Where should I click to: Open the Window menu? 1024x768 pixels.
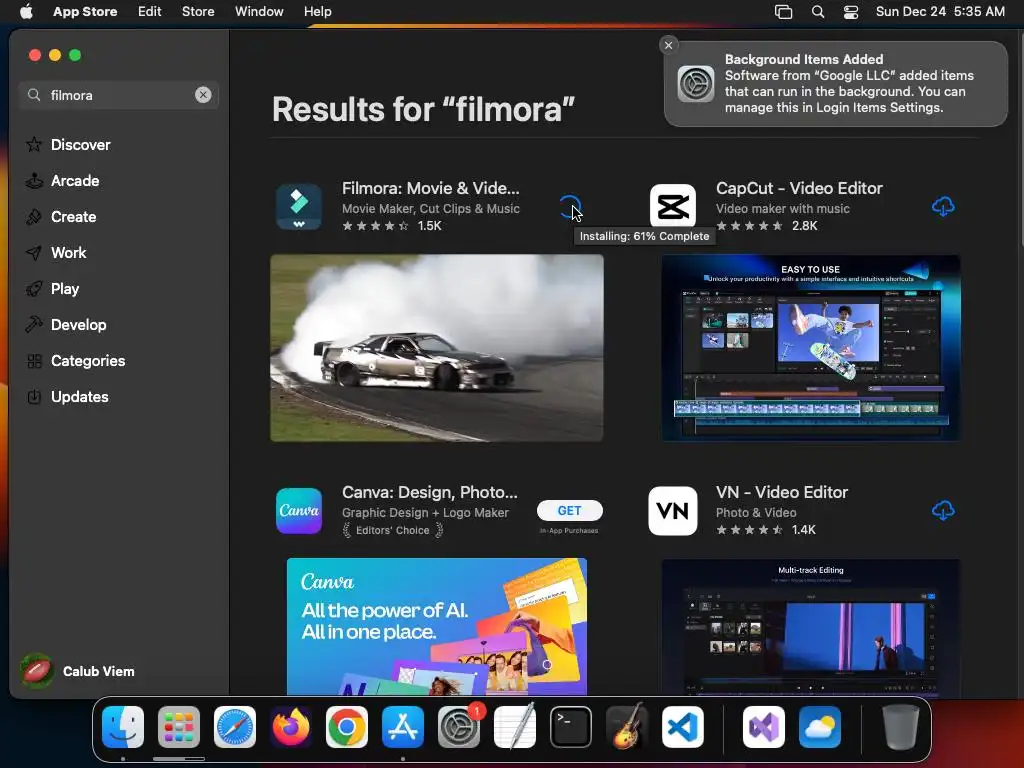pyautogui.click(x=259, y=11)
